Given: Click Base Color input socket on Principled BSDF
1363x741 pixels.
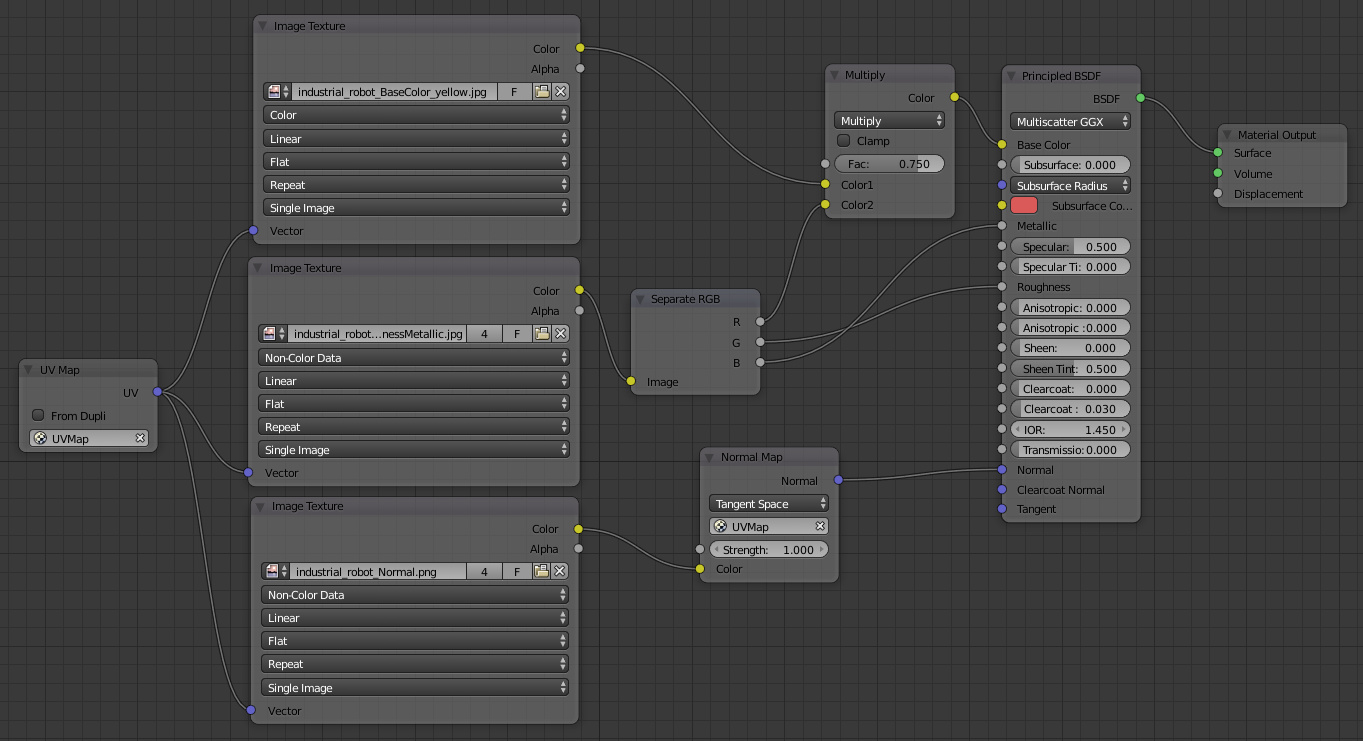Looking at the screenshot, I should tap(1002, 145).
